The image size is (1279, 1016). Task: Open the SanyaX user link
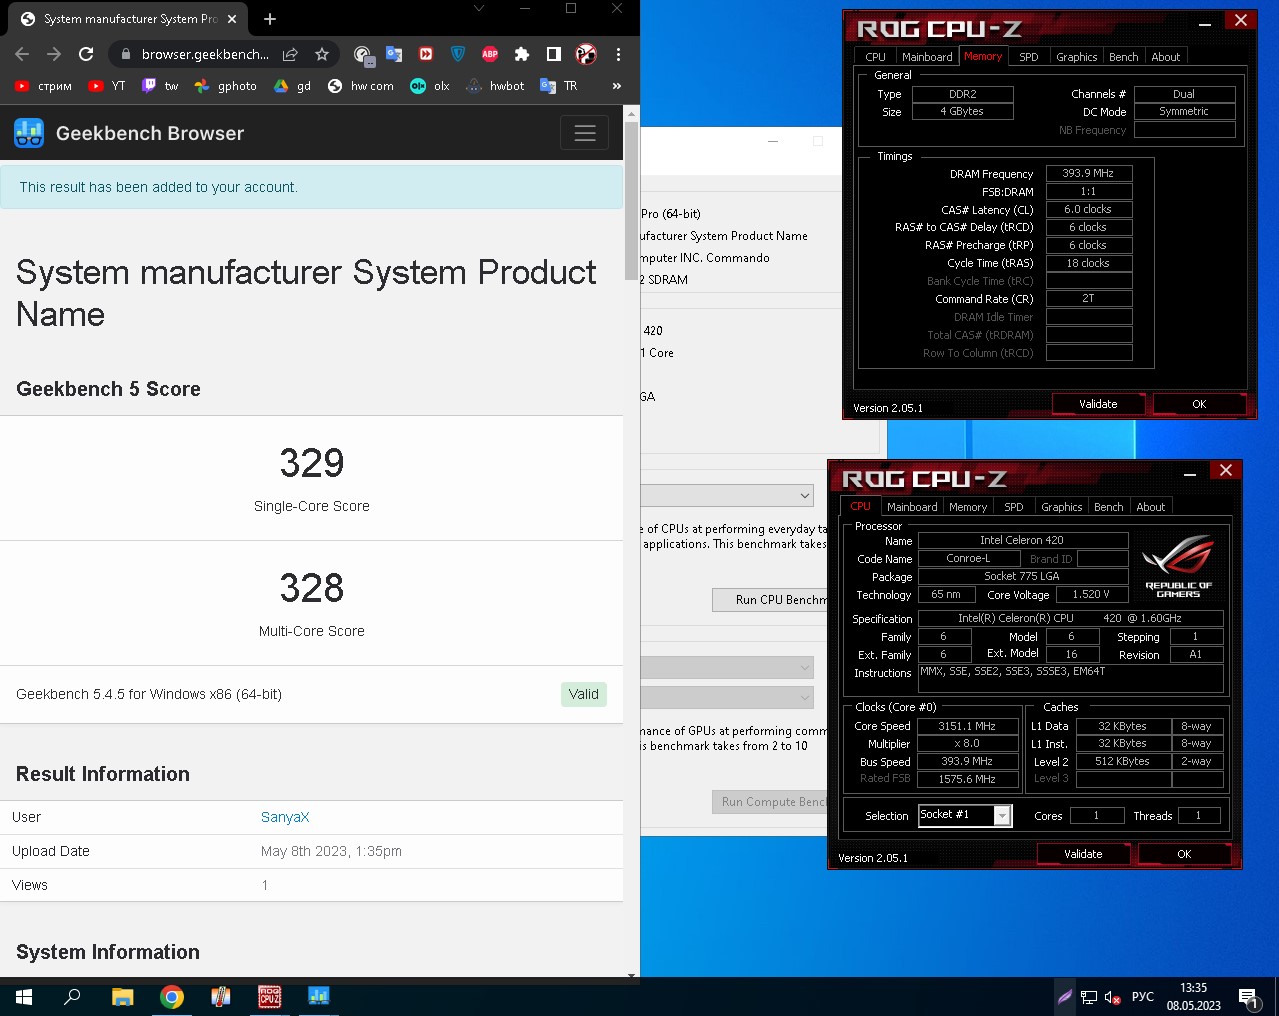point(285,817)
